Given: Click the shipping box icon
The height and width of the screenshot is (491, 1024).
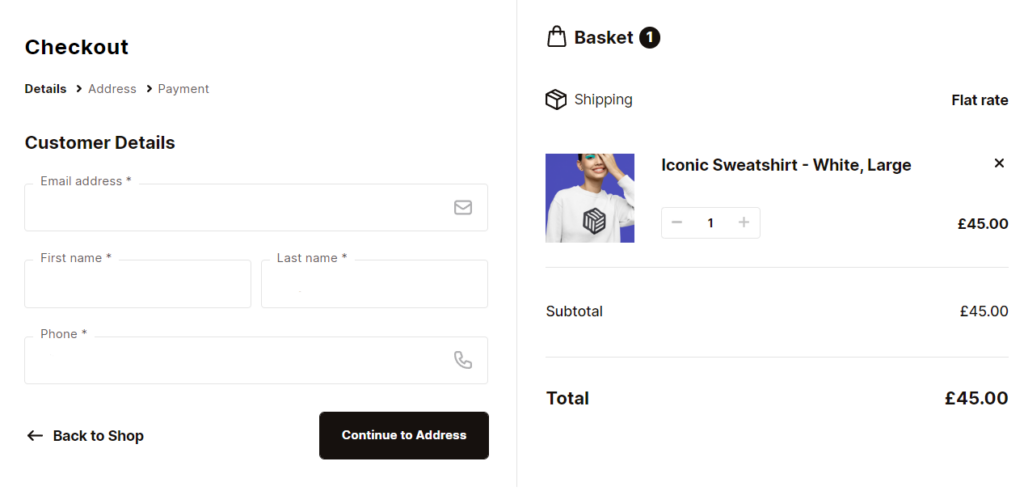Looking at the screenshot, I should (556, 100).
